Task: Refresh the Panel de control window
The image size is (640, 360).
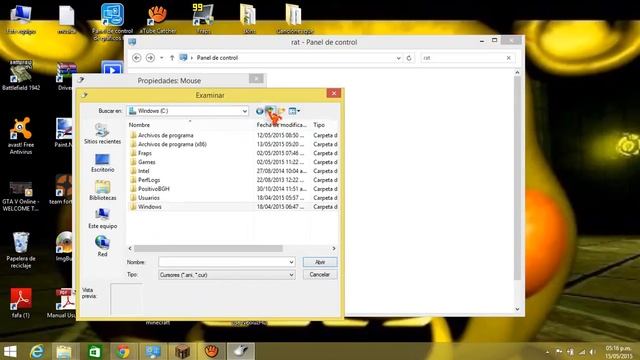Action: pyautogui.click(x=409, y=58)
